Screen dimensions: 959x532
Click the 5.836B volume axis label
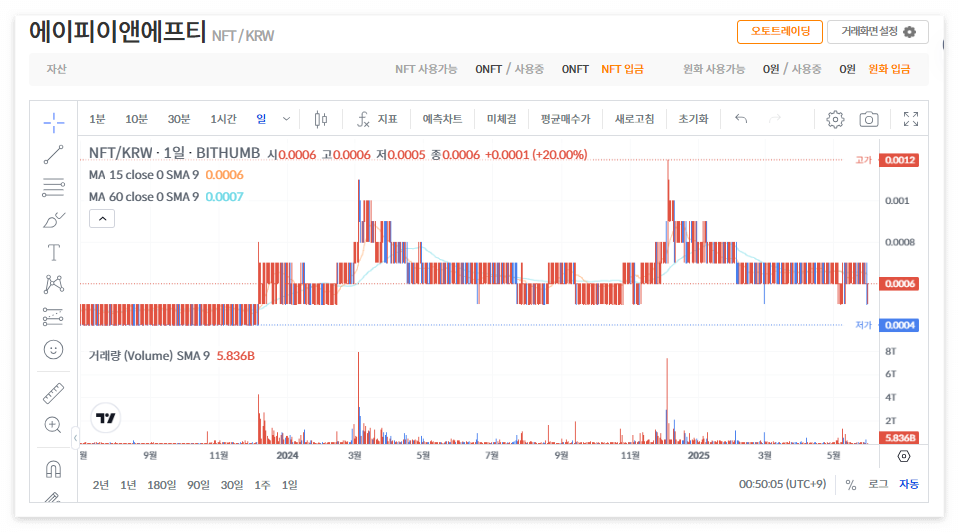pyautogui.click(x=900, y=438)
